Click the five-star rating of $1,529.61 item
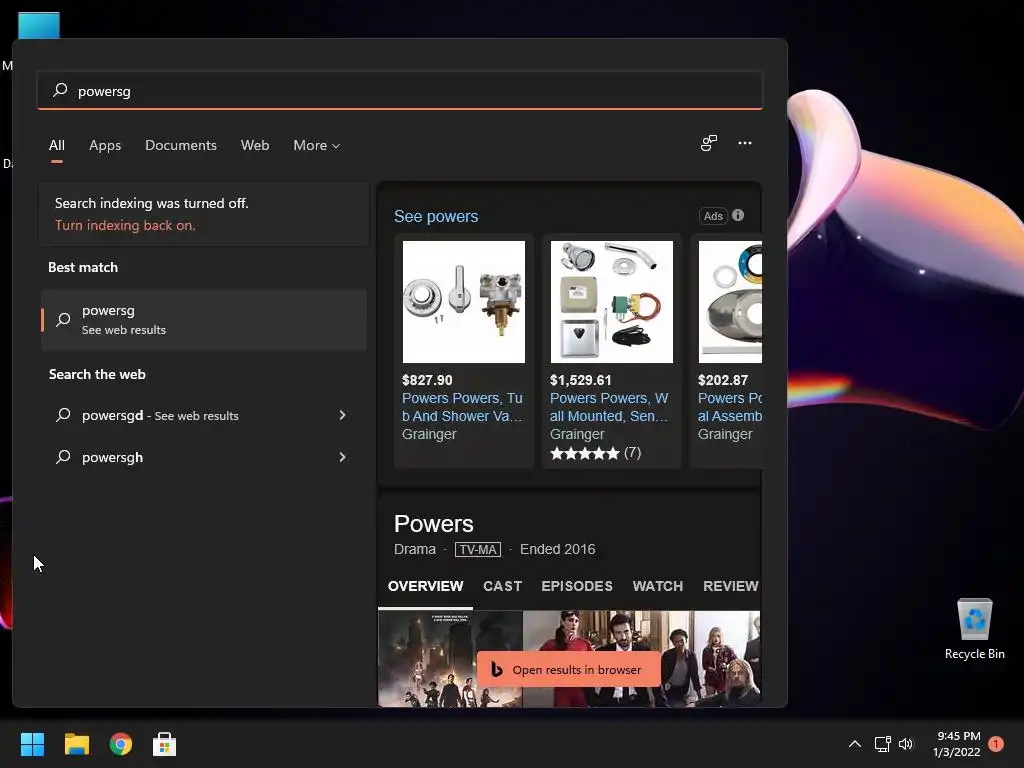1024x768 pixels. 584,453
